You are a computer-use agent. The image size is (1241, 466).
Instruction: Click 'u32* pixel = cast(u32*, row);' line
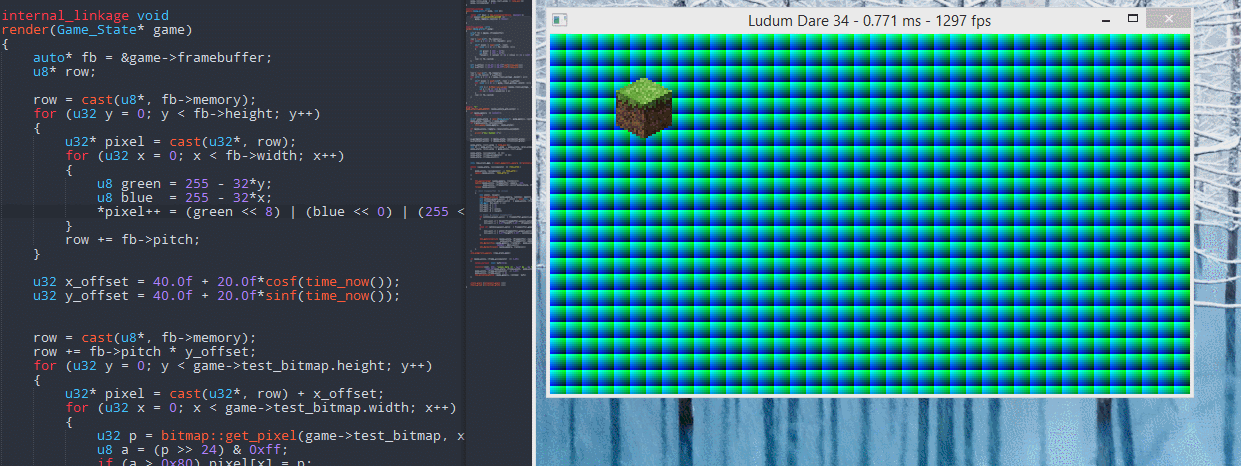(180, 142)
